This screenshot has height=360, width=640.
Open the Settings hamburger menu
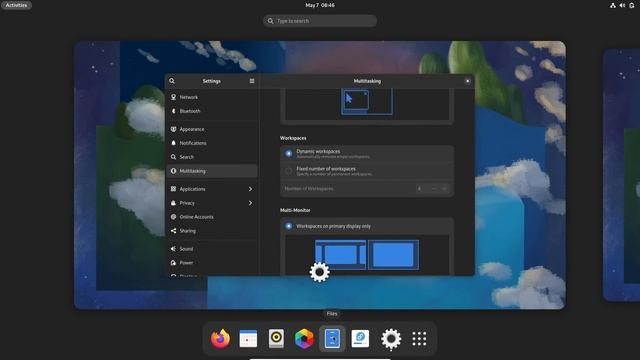pos(252,81)
